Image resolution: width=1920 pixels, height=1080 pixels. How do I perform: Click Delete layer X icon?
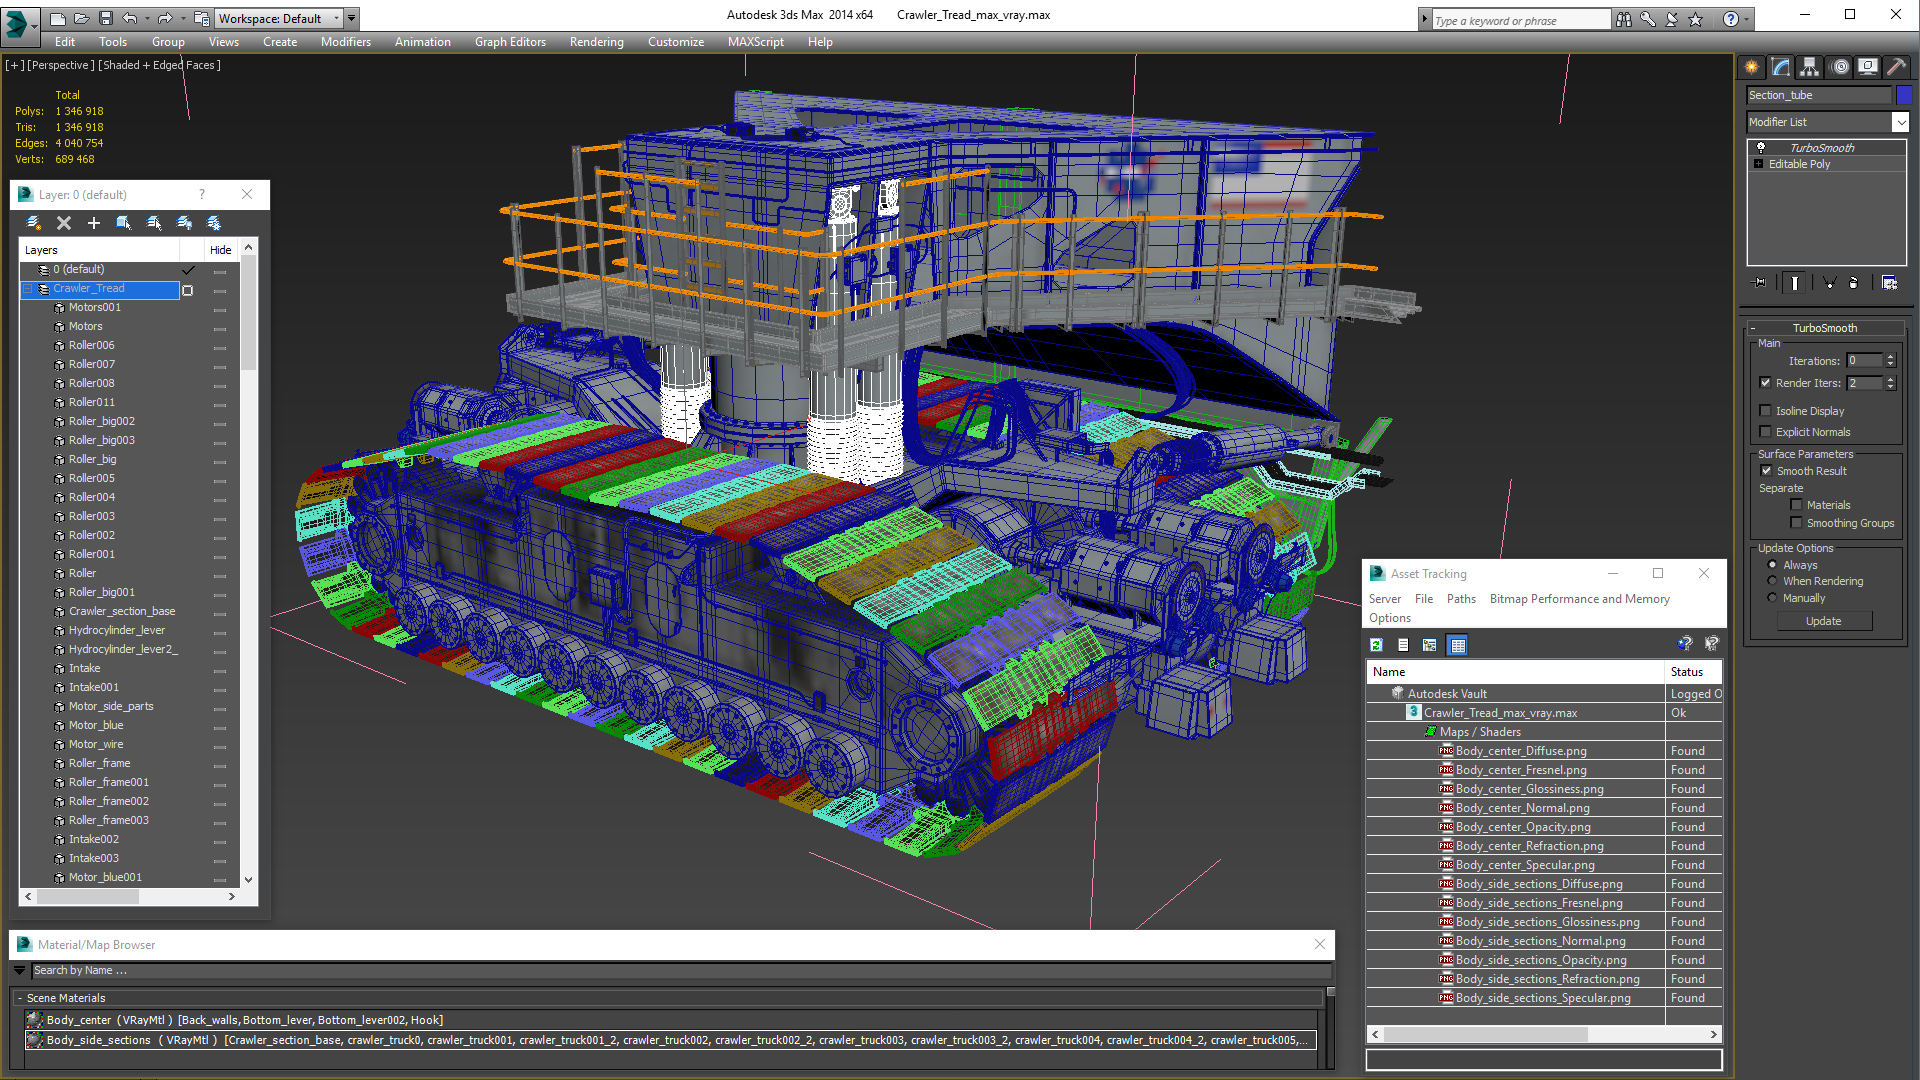(x=64, y=223)
